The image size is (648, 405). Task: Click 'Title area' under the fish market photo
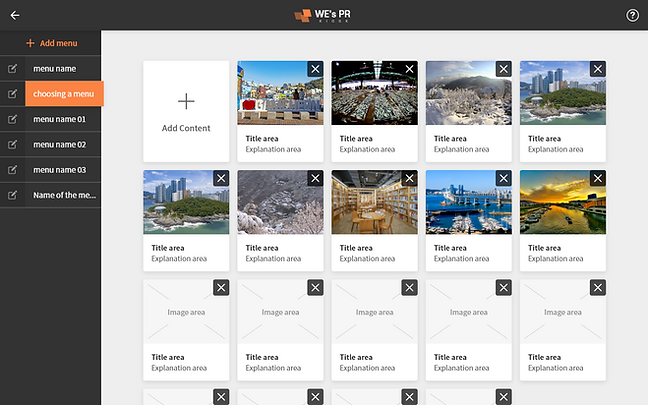(356, 138)
